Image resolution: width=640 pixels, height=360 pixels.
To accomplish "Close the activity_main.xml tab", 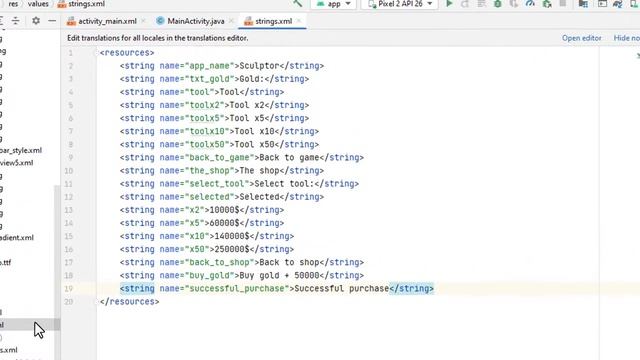I will [143, 21].
